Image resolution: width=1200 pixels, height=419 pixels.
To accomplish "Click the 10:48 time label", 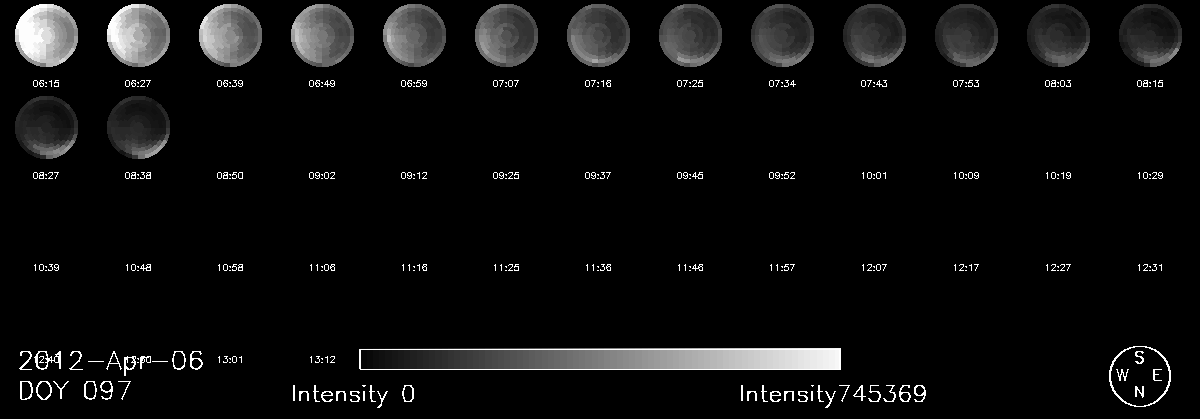I will click(138, 268).
